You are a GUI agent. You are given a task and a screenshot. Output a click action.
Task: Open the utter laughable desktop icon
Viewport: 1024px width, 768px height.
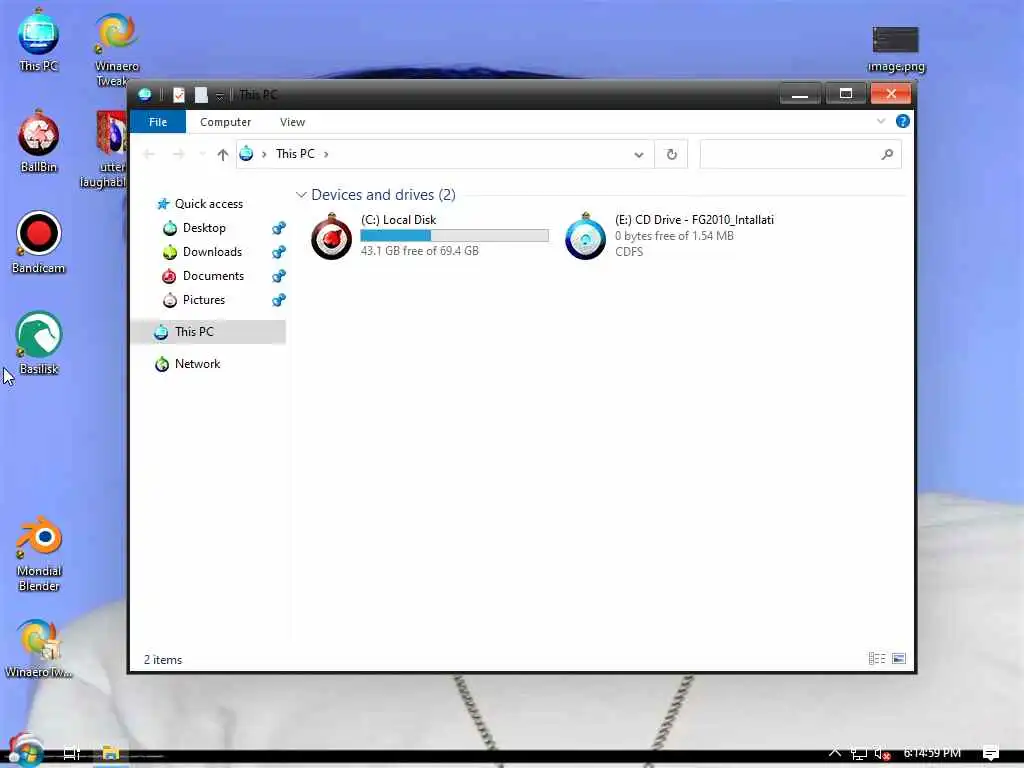(110, 149)
